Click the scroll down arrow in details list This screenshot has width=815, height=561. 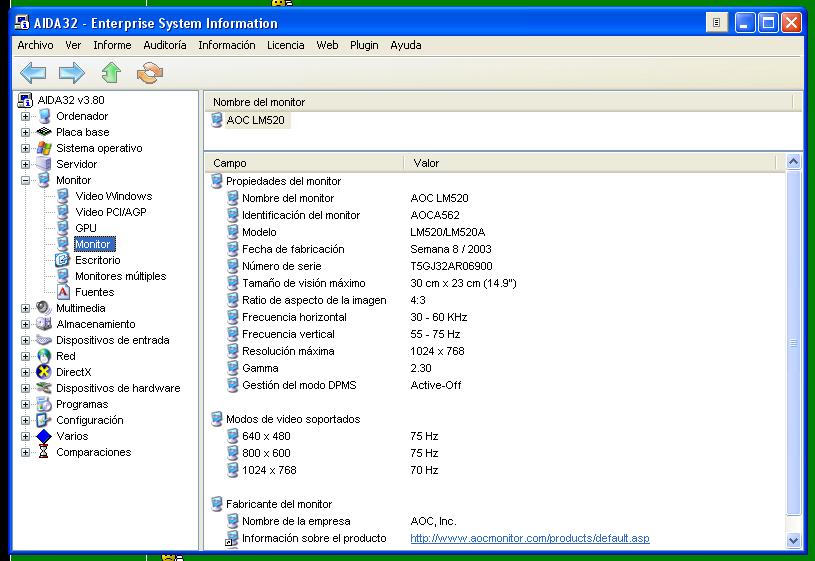tap(794, 540)
